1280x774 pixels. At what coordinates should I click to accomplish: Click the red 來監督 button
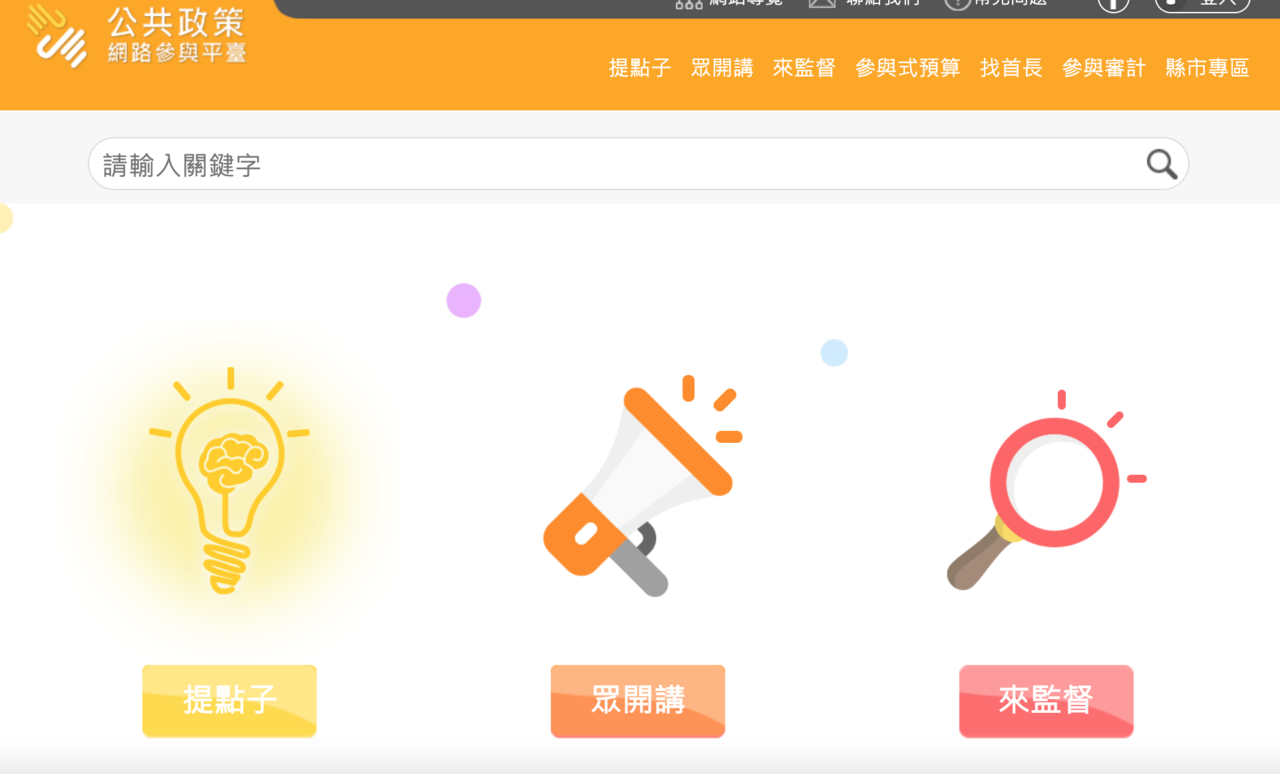(x=1046, y=701)
